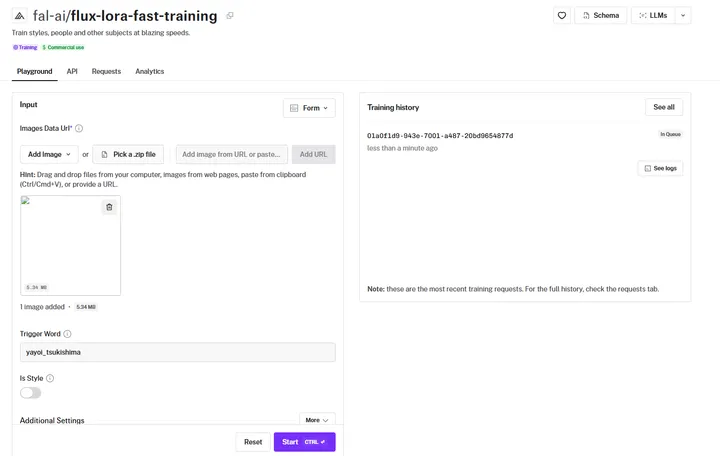Click See all in Training history
This screenshot has width=720, height=456.
(664, 107)
